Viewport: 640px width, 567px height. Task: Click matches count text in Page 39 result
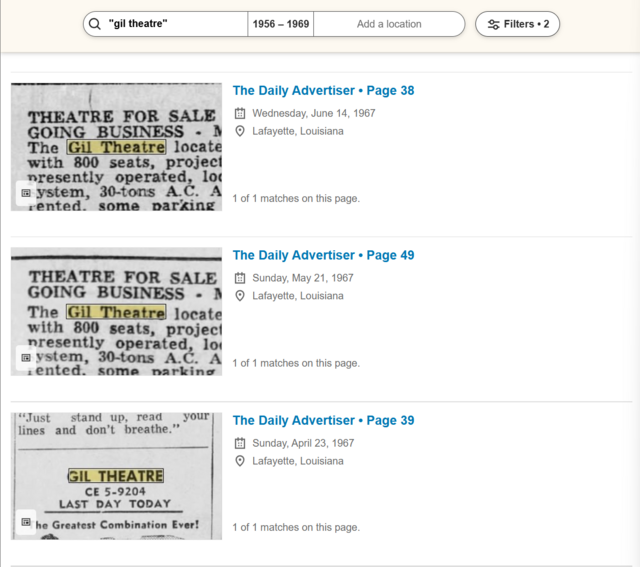pos(296,527)
